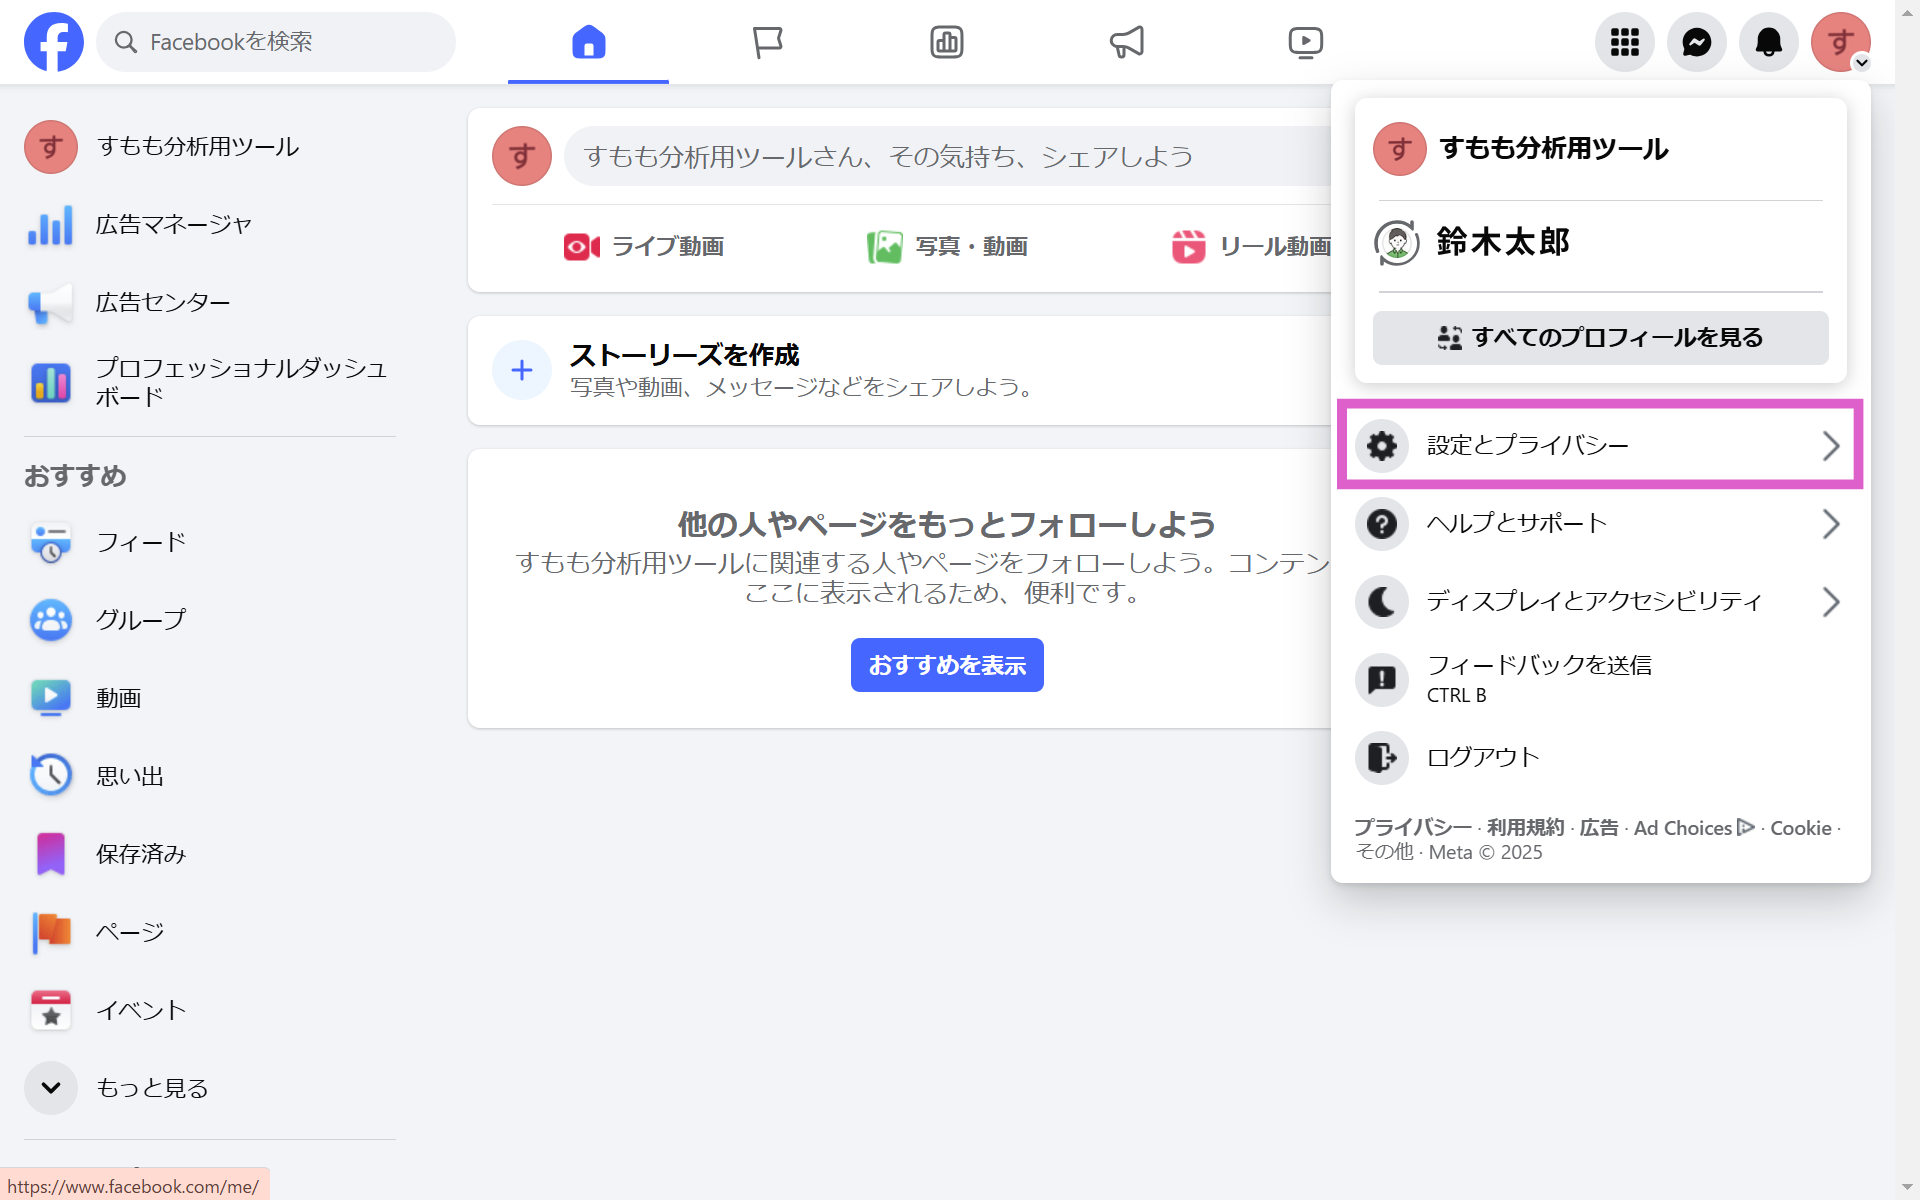1920x1200 pixels.
Task: Open the notifications bell icon
Action: click(1768, 42)
